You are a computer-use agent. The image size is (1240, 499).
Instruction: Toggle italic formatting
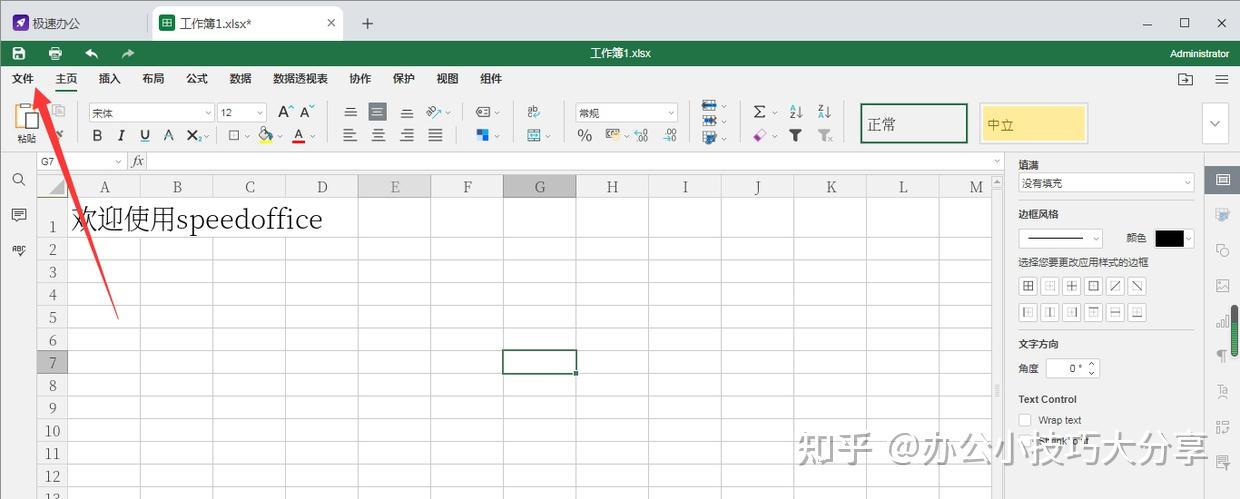click(x=121, y=135)
